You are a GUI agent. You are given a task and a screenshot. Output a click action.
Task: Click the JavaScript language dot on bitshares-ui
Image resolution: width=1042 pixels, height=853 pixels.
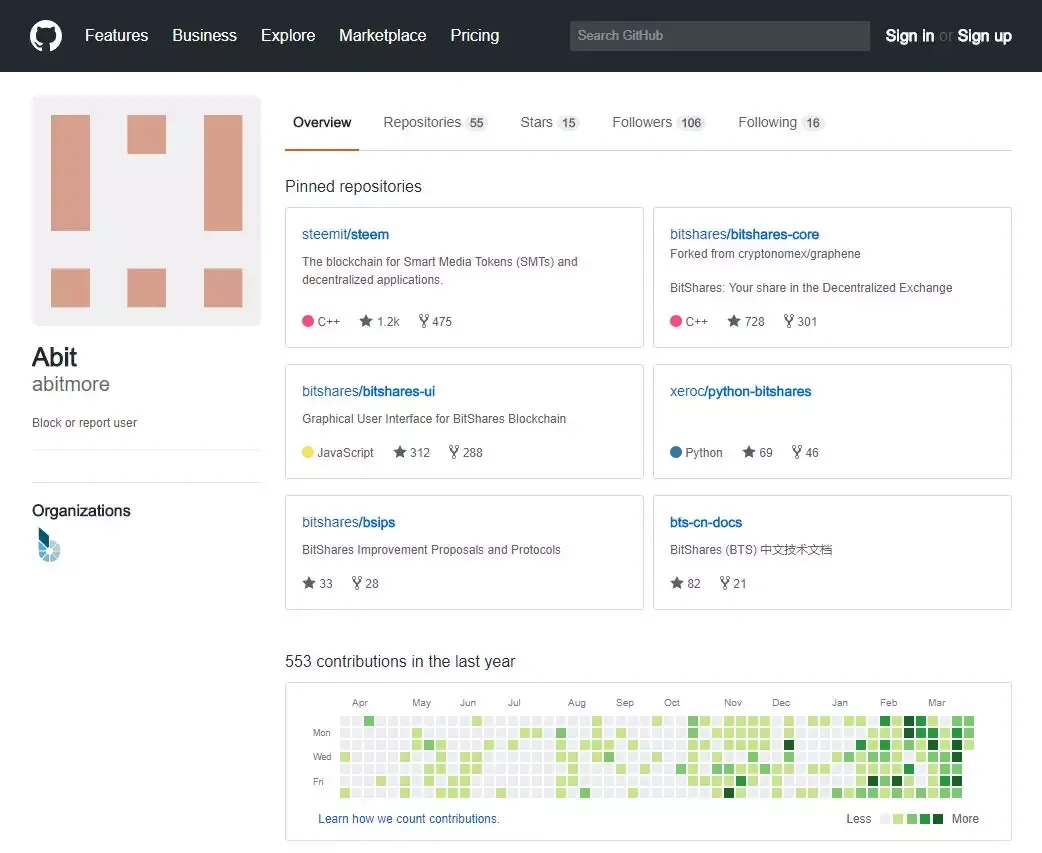(308, 452)
